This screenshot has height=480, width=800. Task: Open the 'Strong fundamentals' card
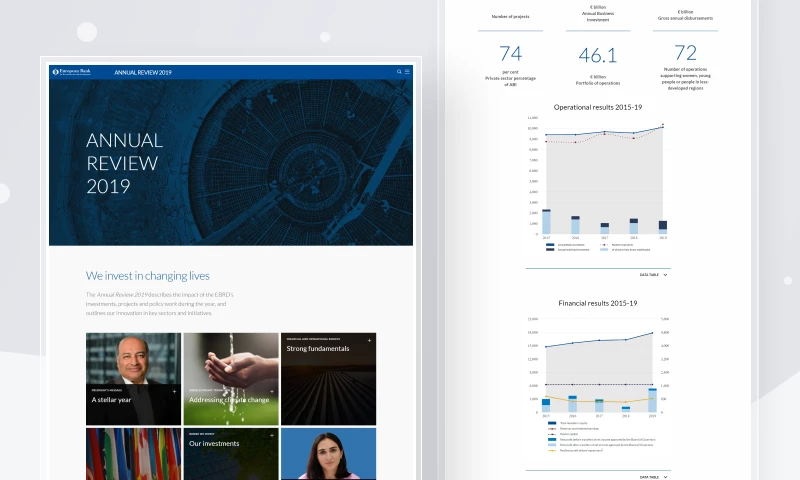click(x=329, y=379)
